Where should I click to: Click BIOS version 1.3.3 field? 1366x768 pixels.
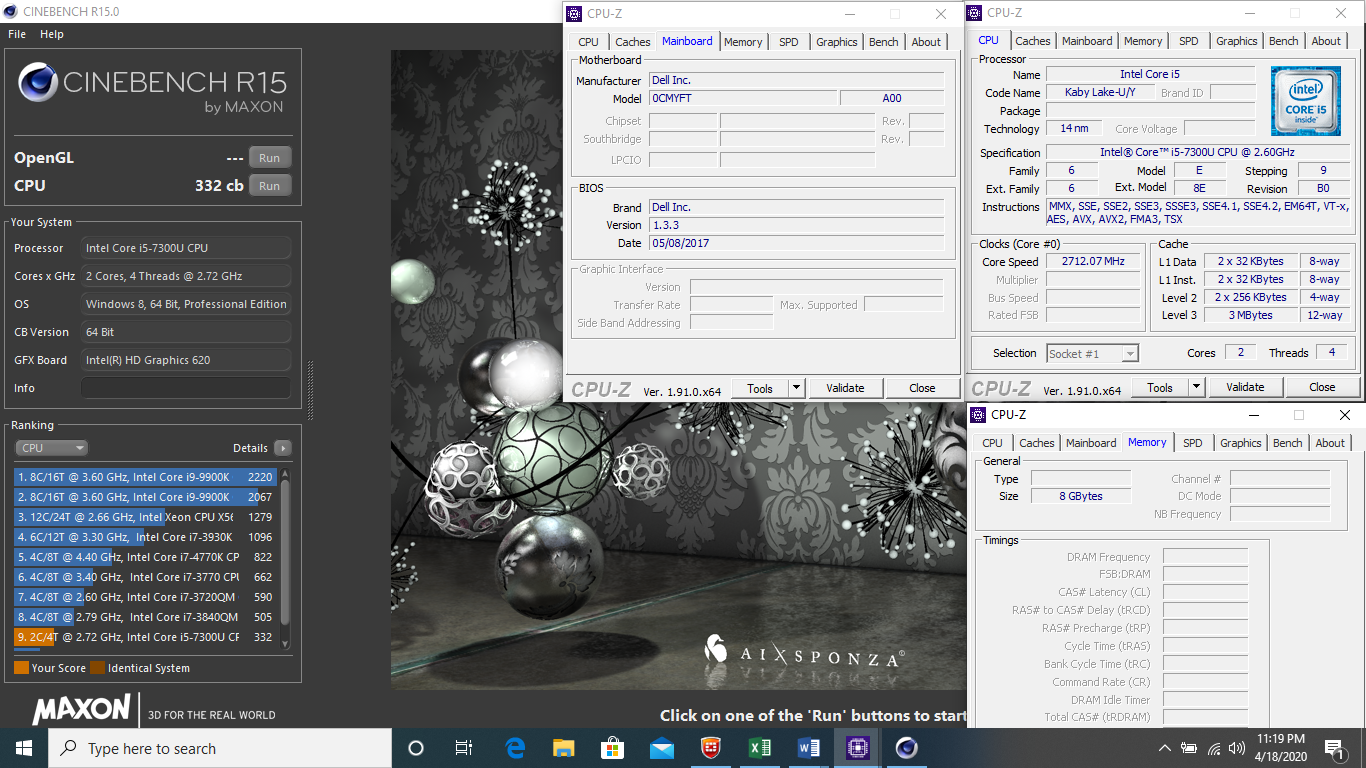click(x=796, y=225)
